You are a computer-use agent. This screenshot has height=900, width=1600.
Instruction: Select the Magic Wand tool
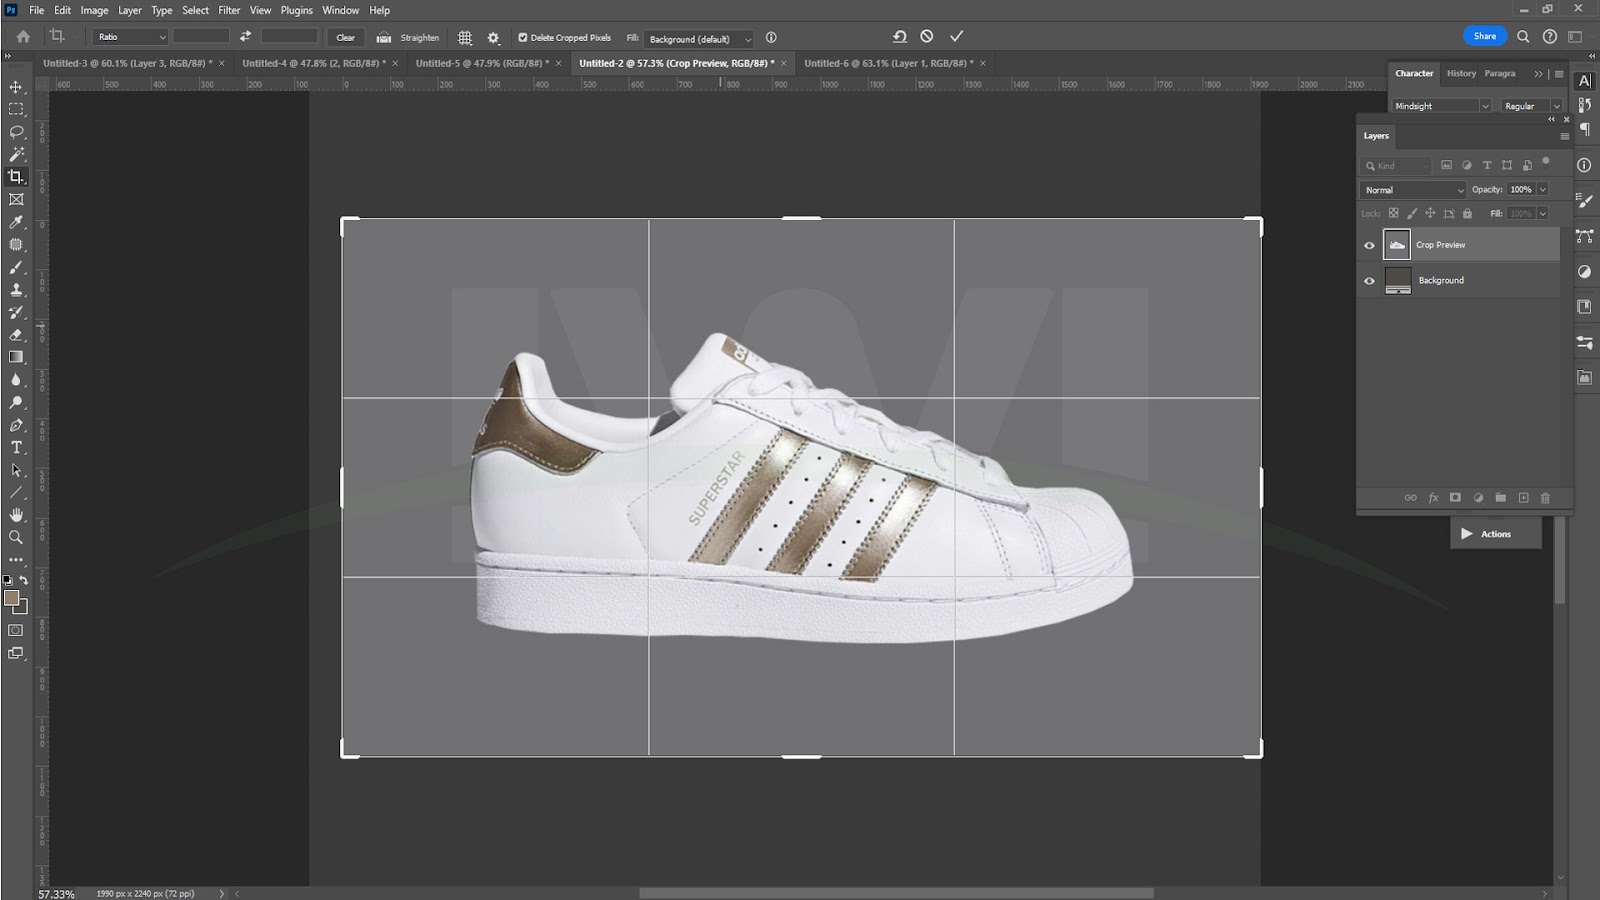click(x=16, y=154)
